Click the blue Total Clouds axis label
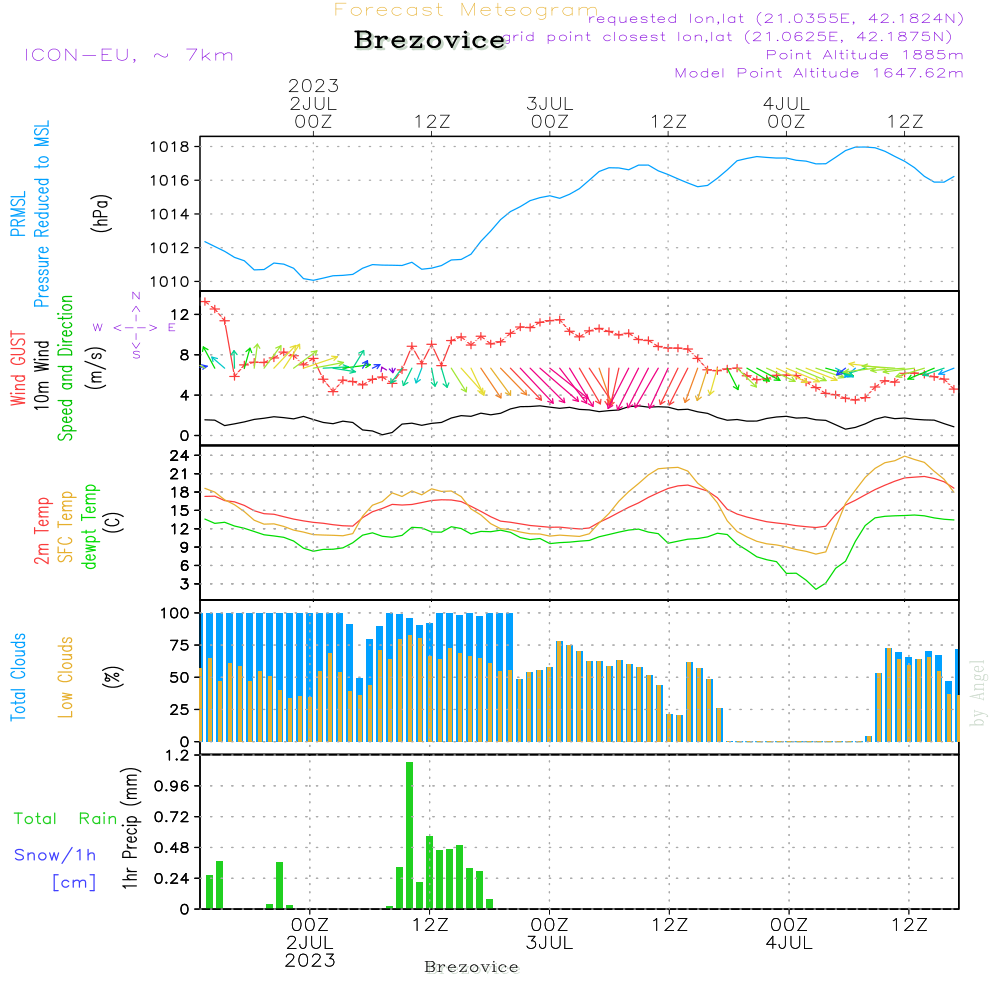This screenshot has height=1000, width=1000. (18, 677)
